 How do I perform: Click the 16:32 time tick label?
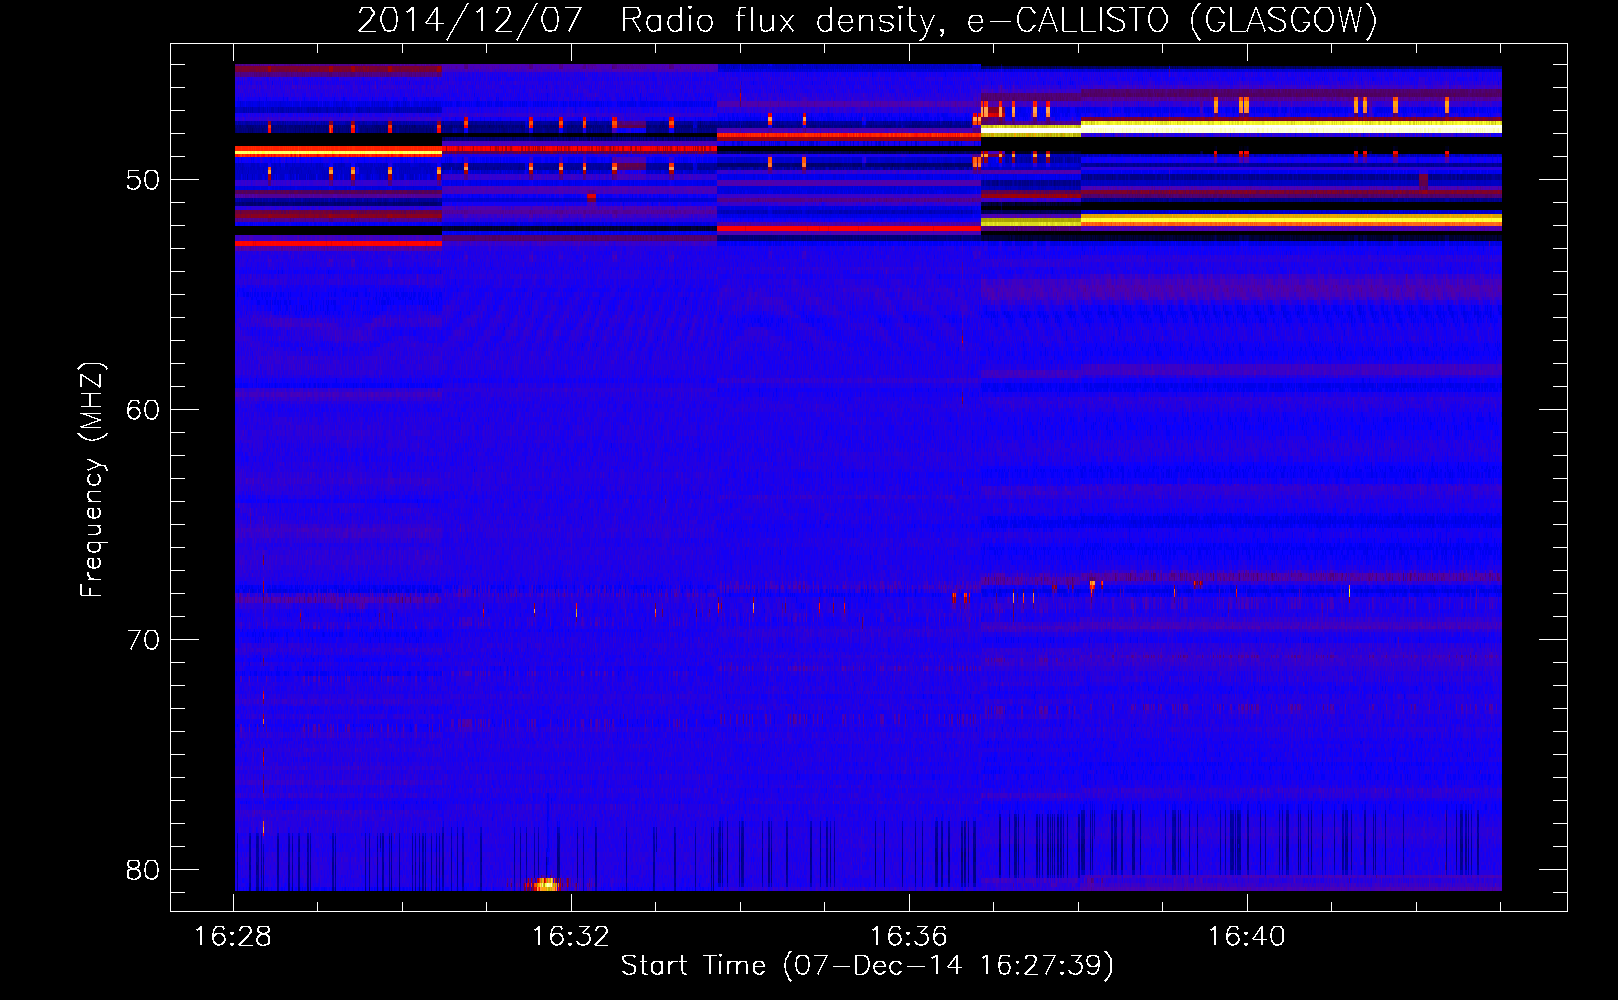pyautogui.click(x=571, y=937)
